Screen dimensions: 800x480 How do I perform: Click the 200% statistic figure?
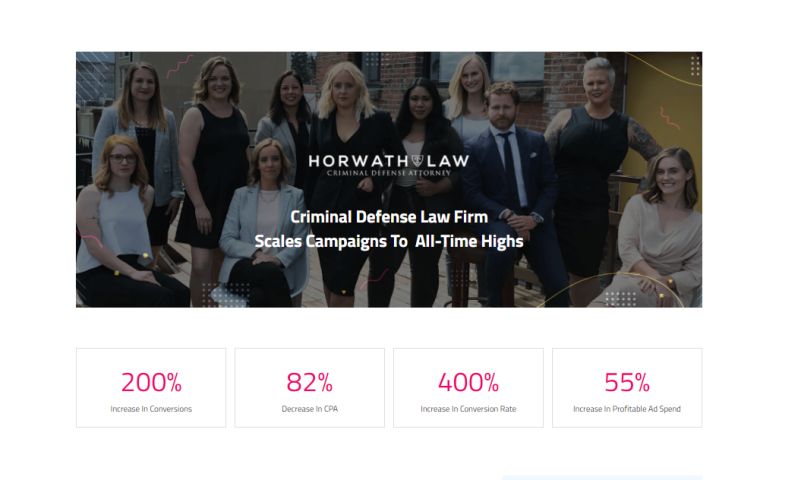151,383
